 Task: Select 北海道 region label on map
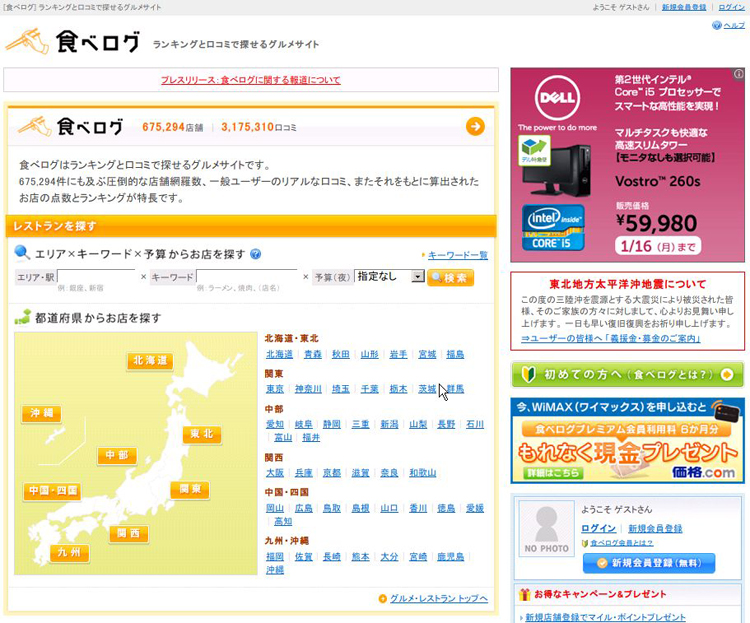150,360
